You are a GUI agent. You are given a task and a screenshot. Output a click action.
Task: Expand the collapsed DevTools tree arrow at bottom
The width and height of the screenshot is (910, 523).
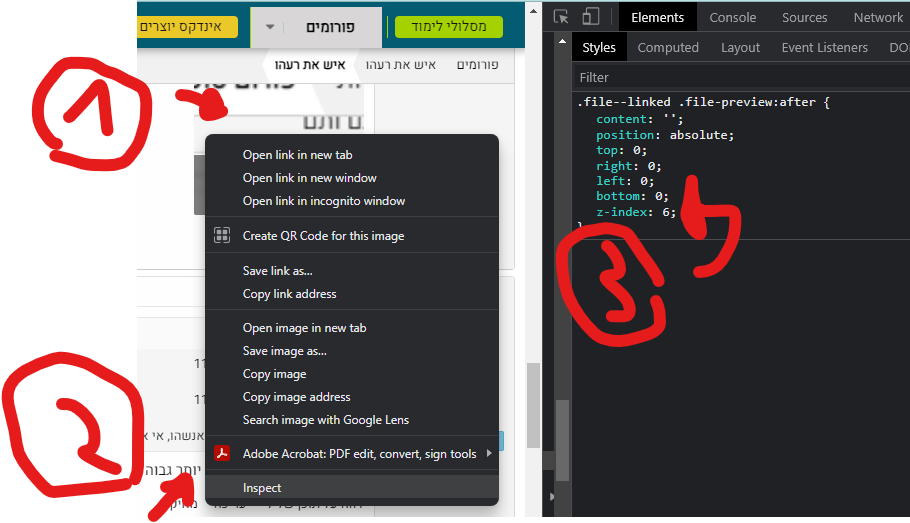[551, 497]
